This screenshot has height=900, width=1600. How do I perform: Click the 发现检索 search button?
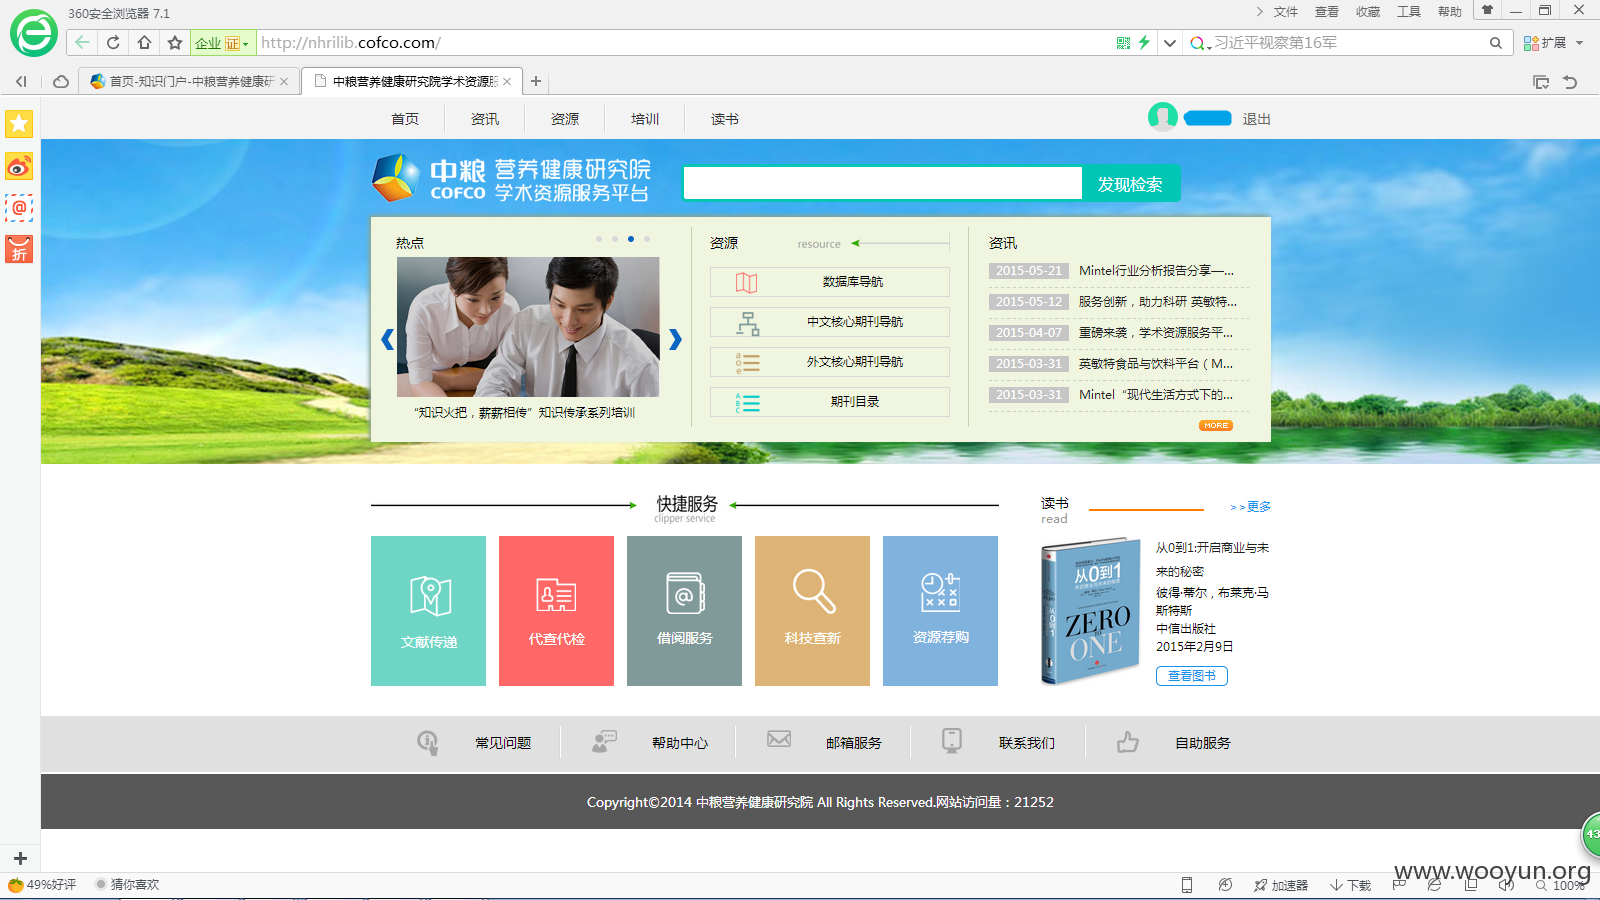point(1130,184)
